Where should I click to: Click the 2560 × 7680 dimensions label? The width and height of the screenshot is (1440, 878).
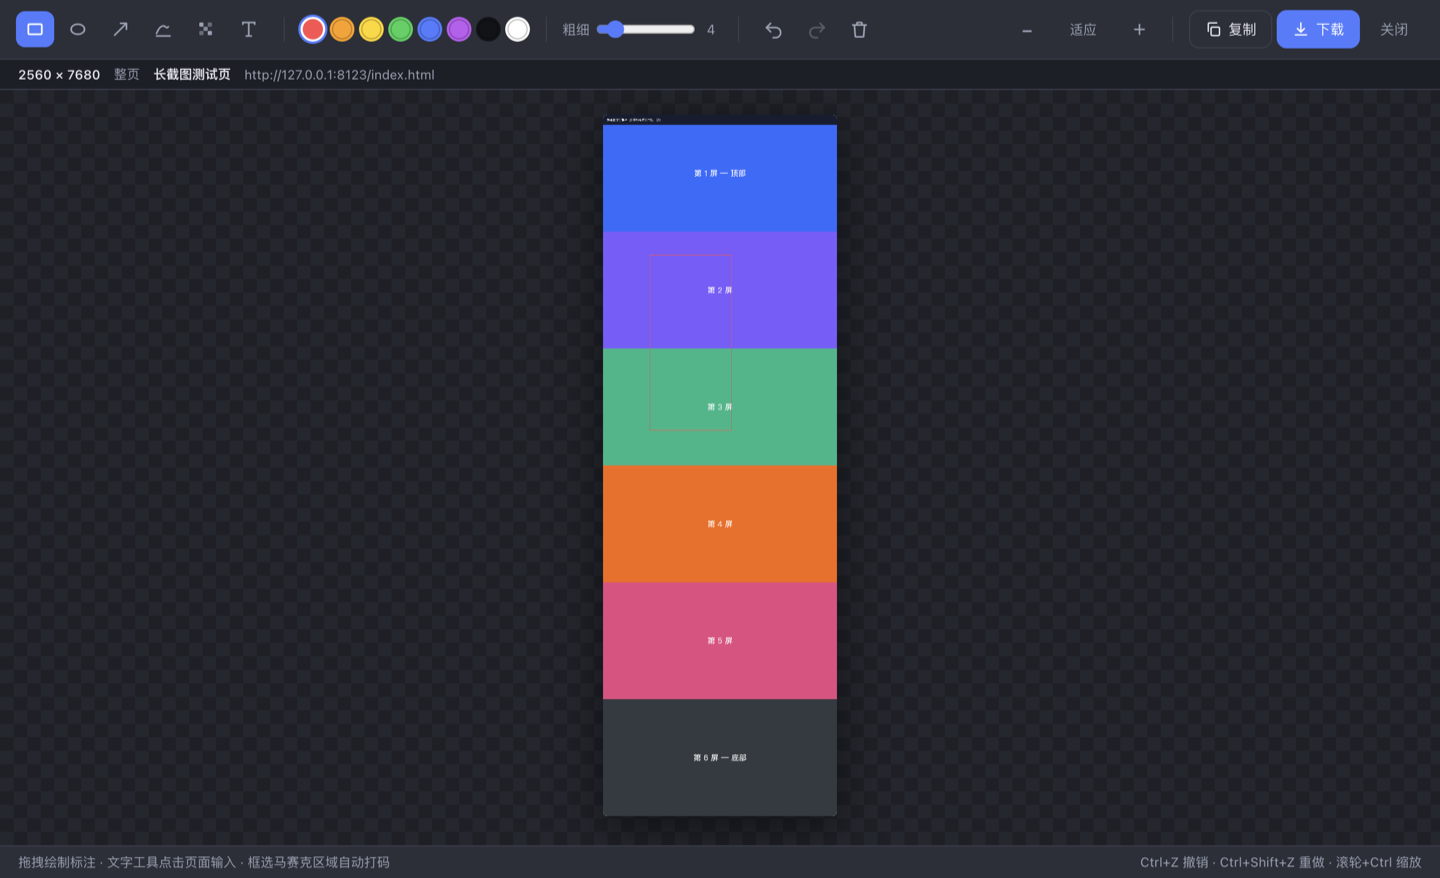59,75
